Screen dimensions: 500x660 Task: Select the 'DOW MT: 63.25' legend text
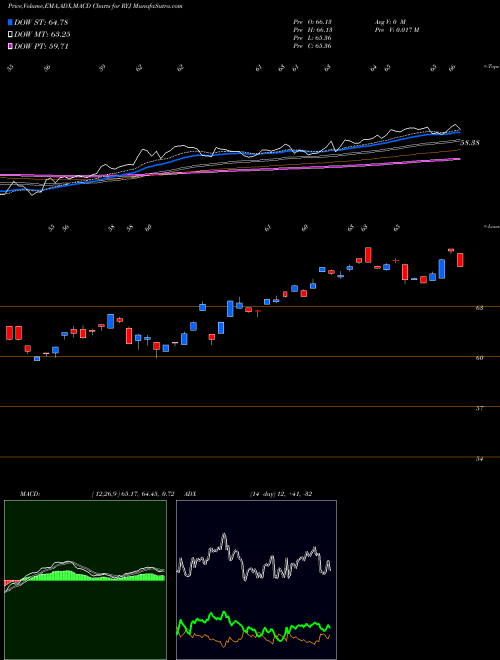click(x=43, y=35)
